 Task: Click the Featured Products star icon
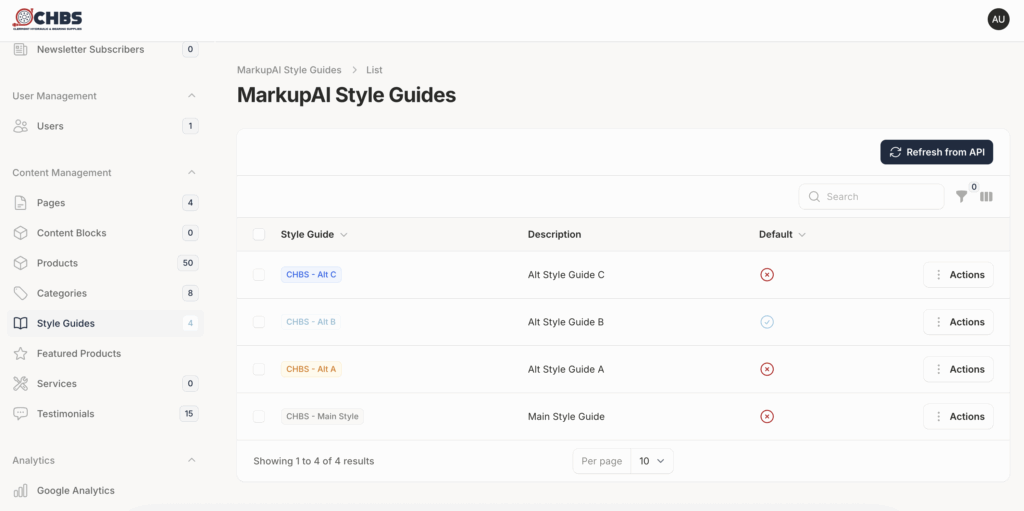[x=20, y=354]
